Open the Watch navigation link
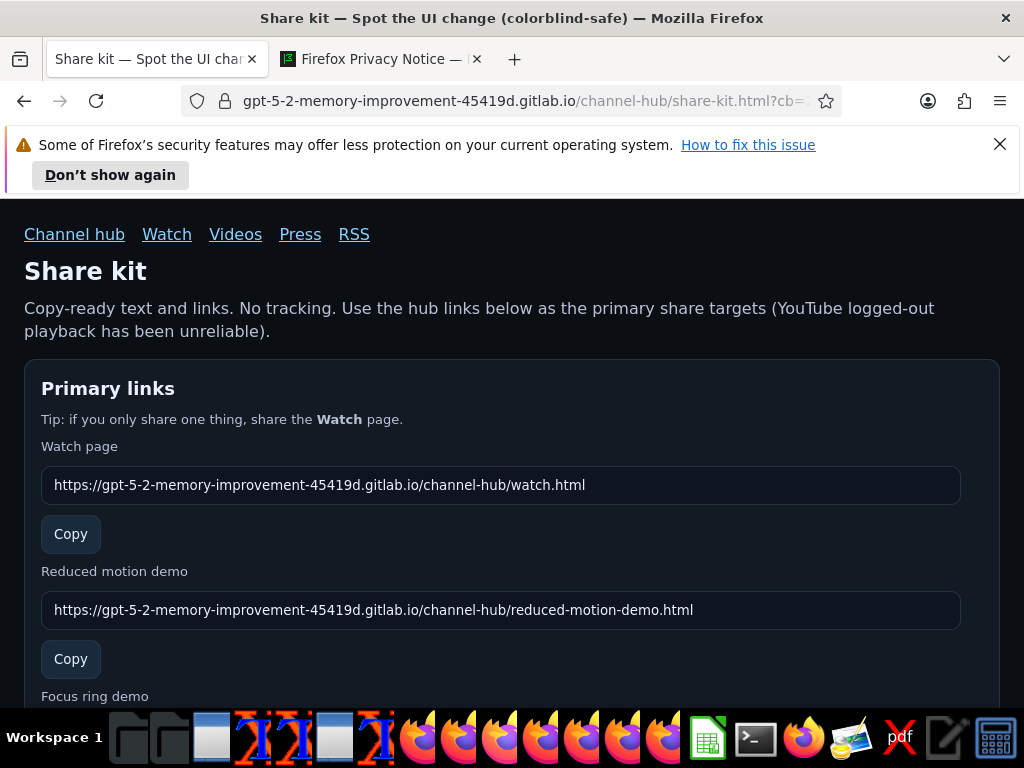Image resolution: width=1024 pixels, height=768 pixels. point(167,234)
